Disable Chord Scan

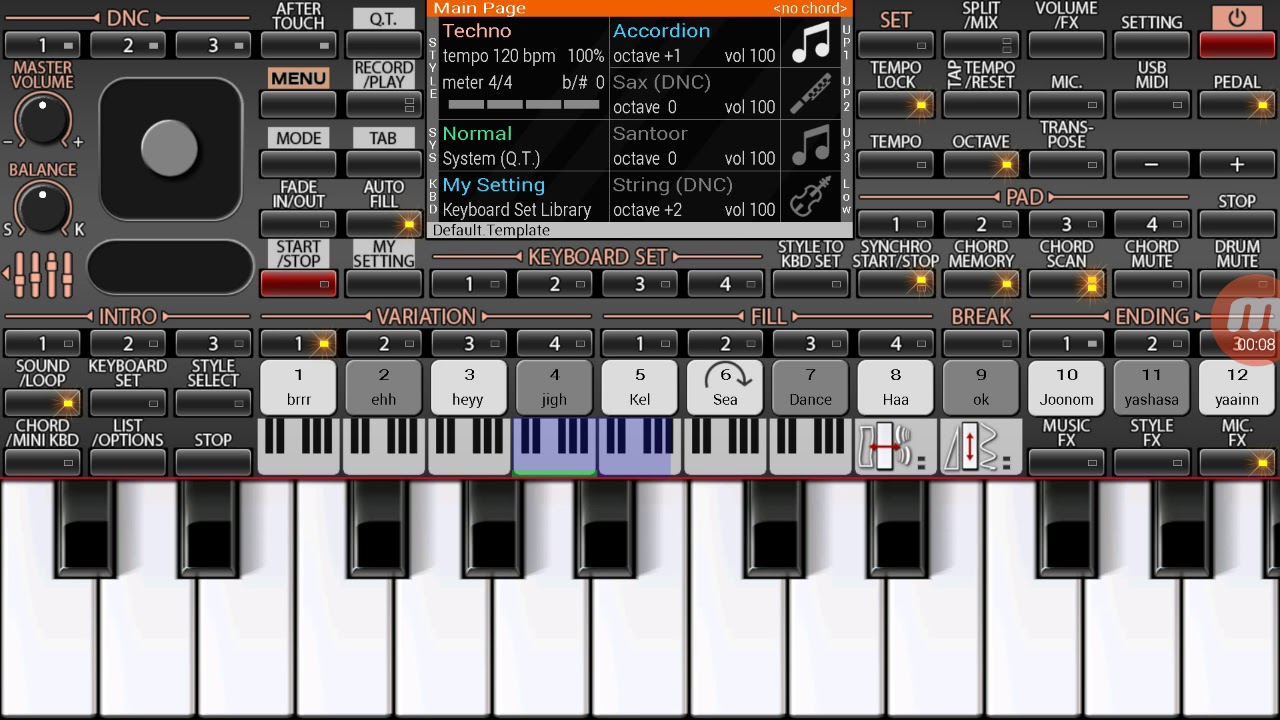tap(1067, 284)
